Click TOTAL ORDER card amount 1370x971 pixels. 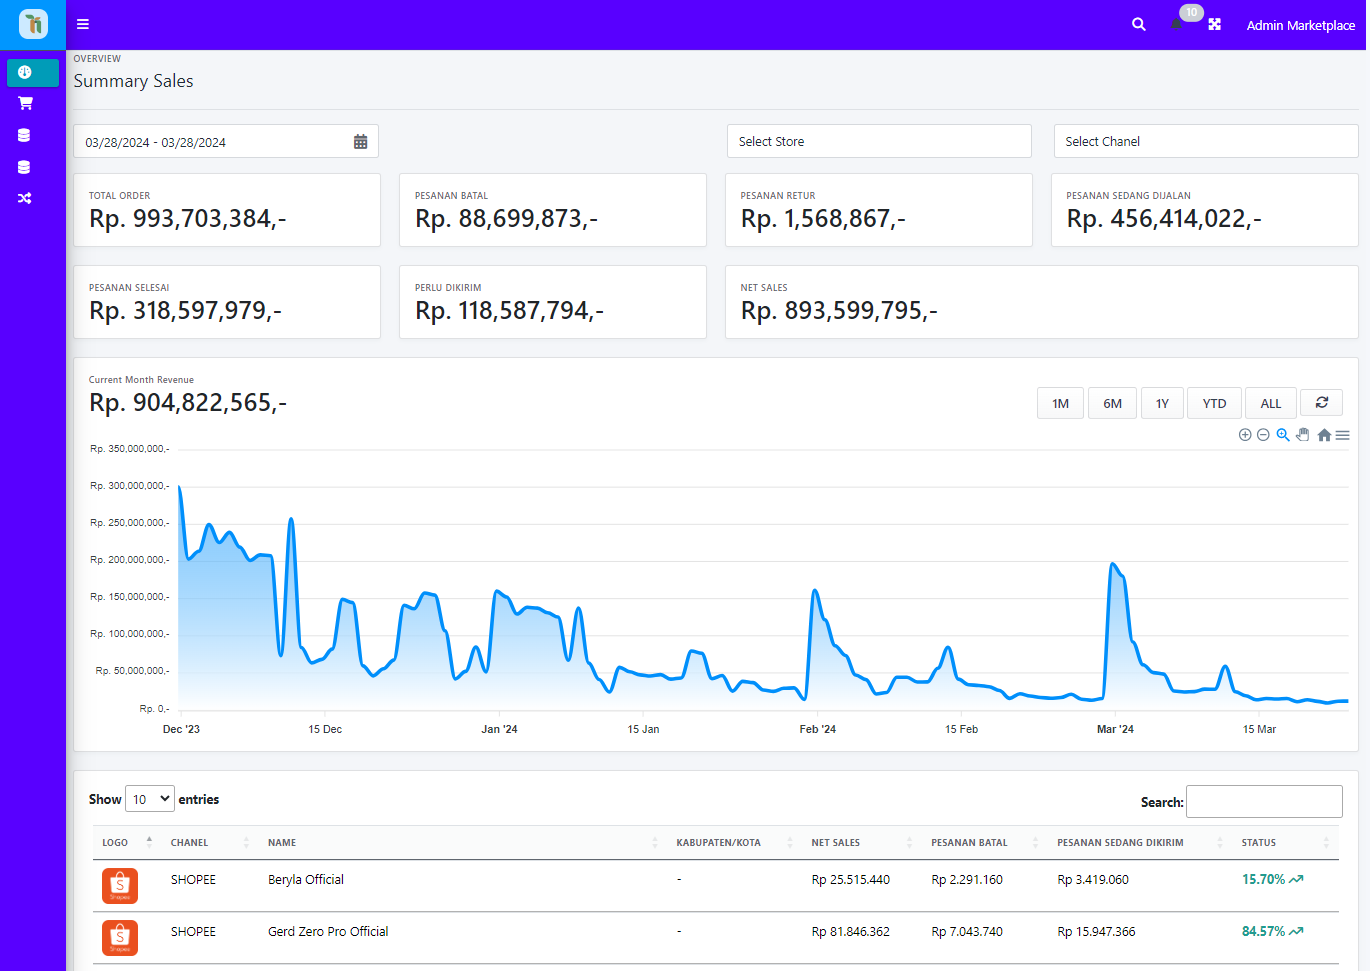pos(188,219)
